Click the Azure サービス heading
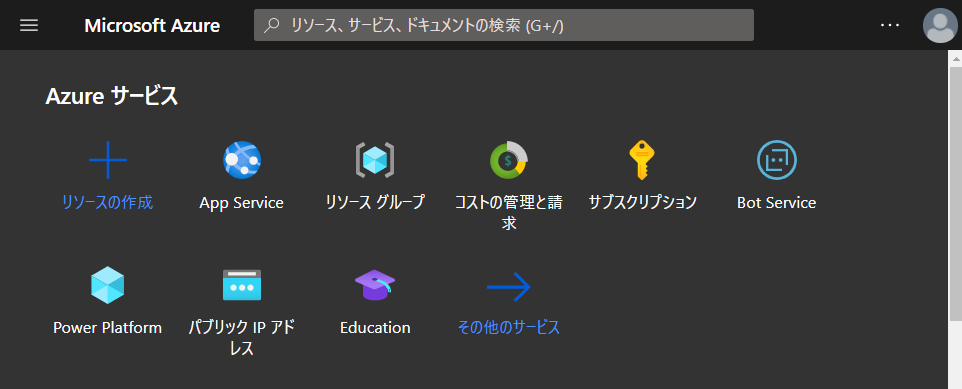 pyautogui.click(x=112, y=96)
